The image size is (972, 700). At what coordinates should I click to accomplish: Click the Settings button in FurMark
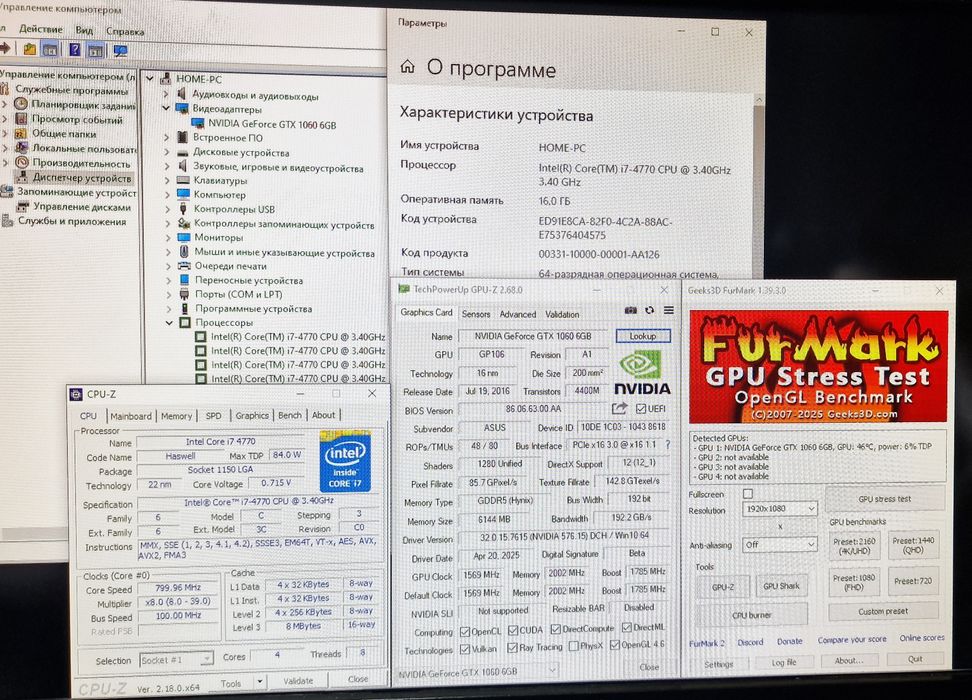(x=718, y=664)
